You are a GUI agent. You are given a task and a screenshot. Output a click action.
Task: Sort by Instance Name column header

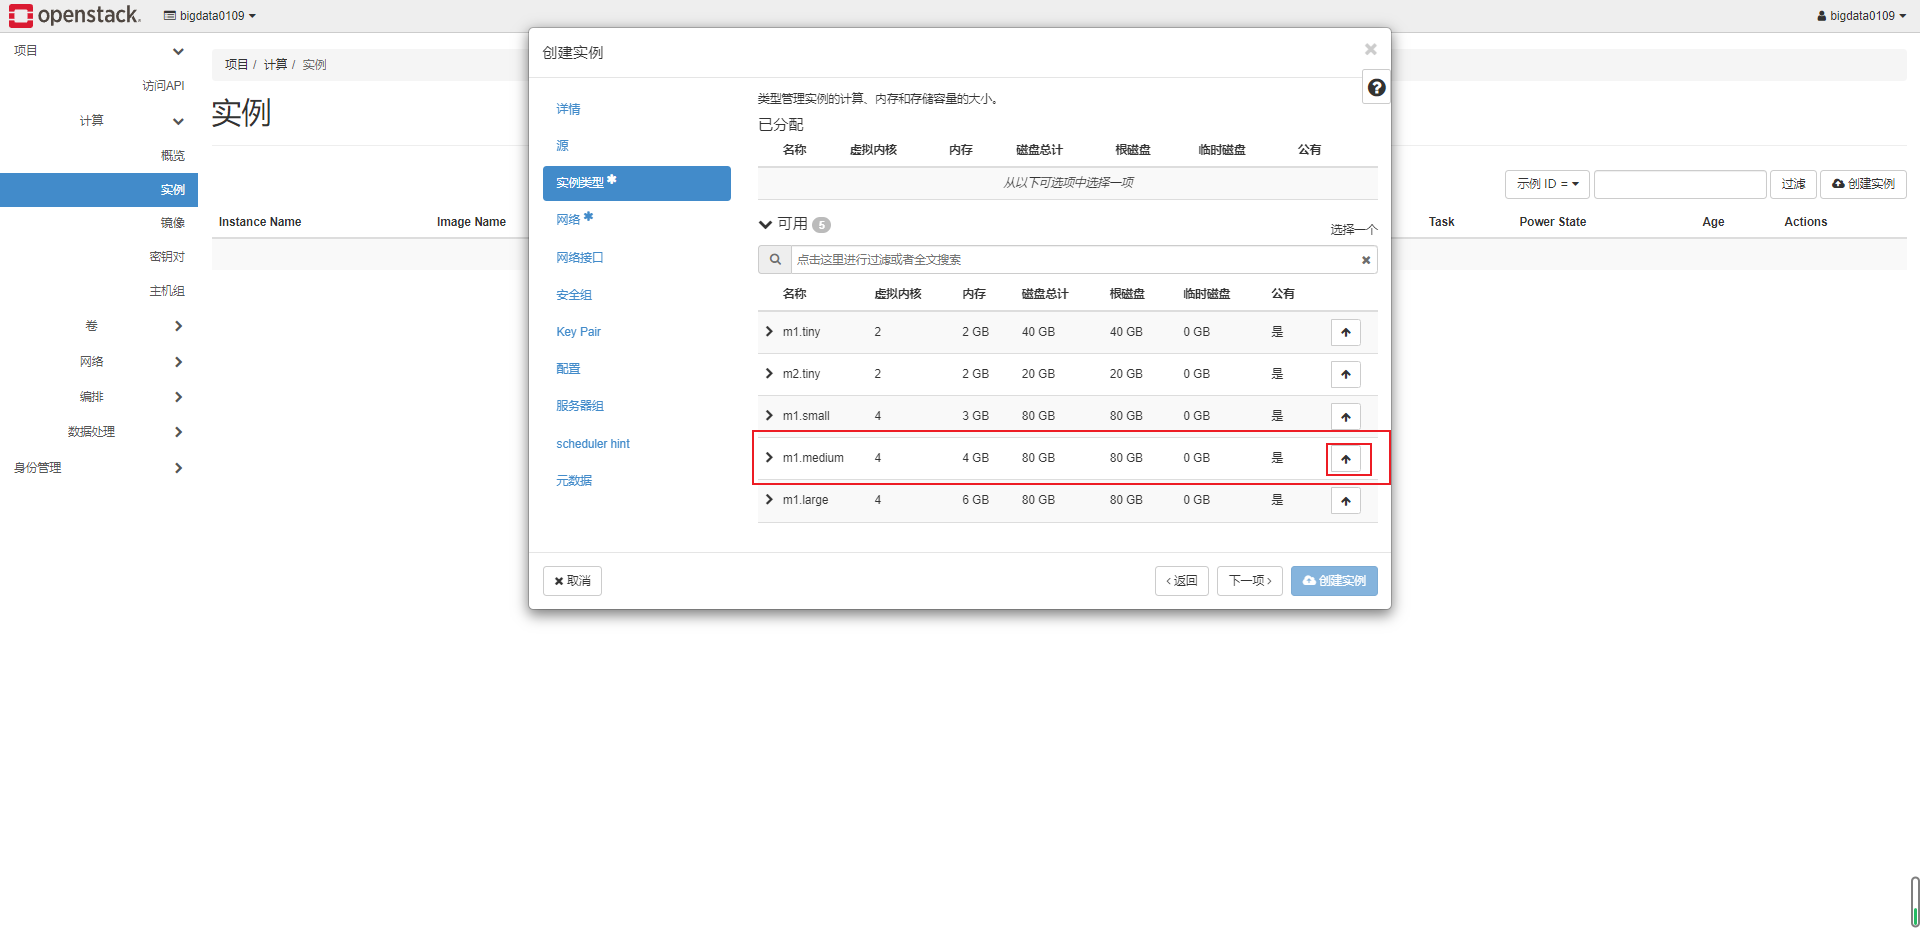pos(260,222)
